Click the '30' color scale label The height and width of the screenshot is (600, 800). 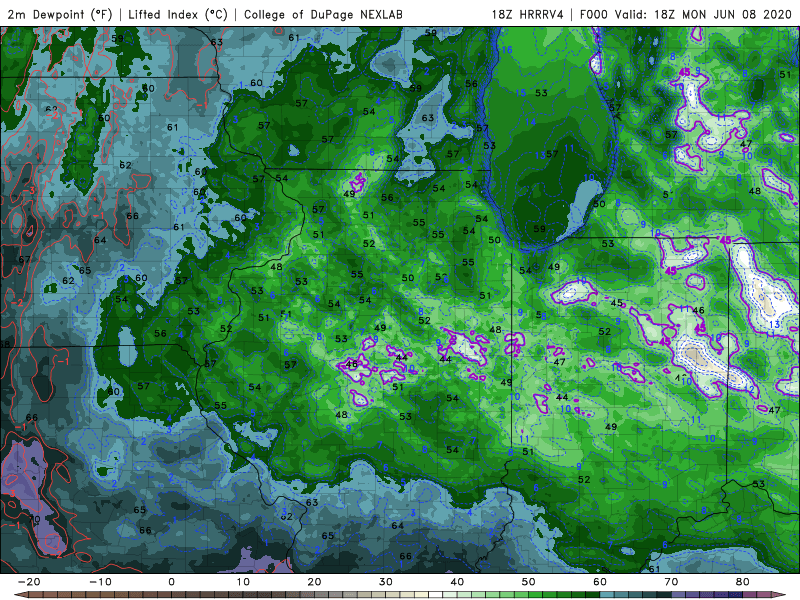tap(386, 582)
